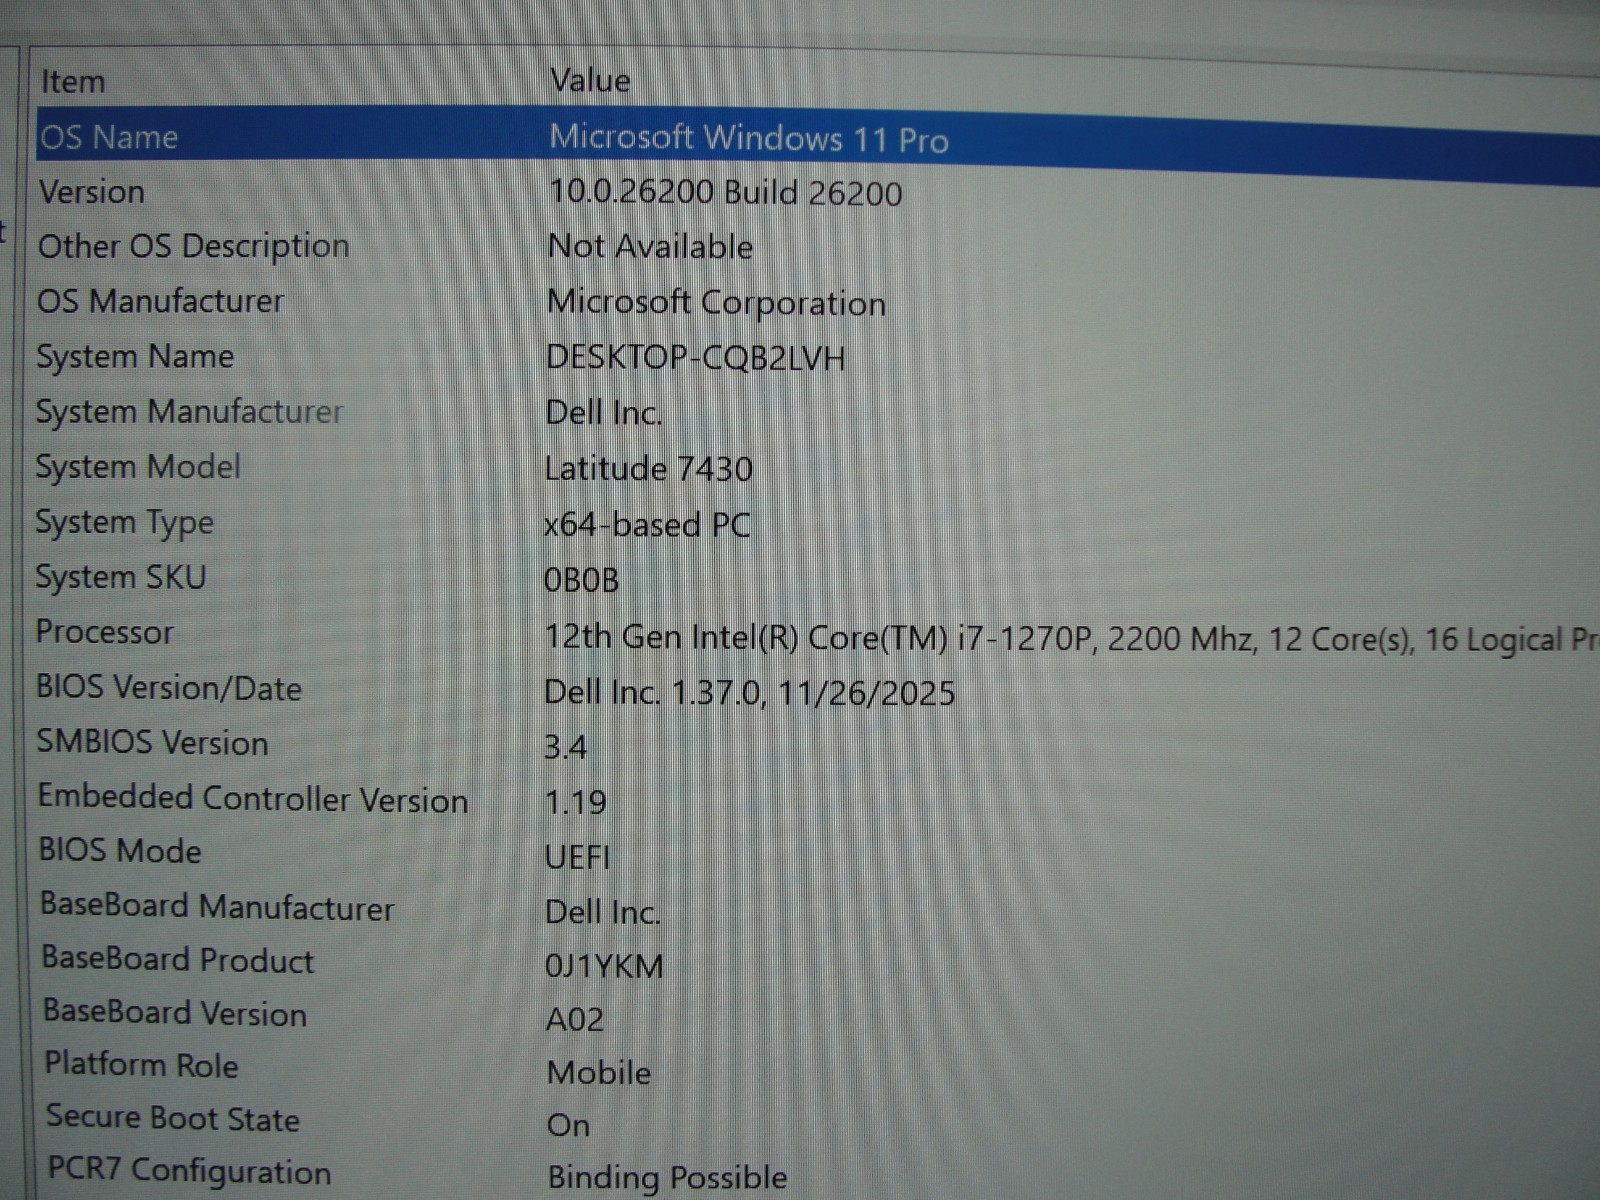This screenshot has height=1200, width=1600.
Task: Select the System Manufacturer row label
Action: [x=189, y=412]
